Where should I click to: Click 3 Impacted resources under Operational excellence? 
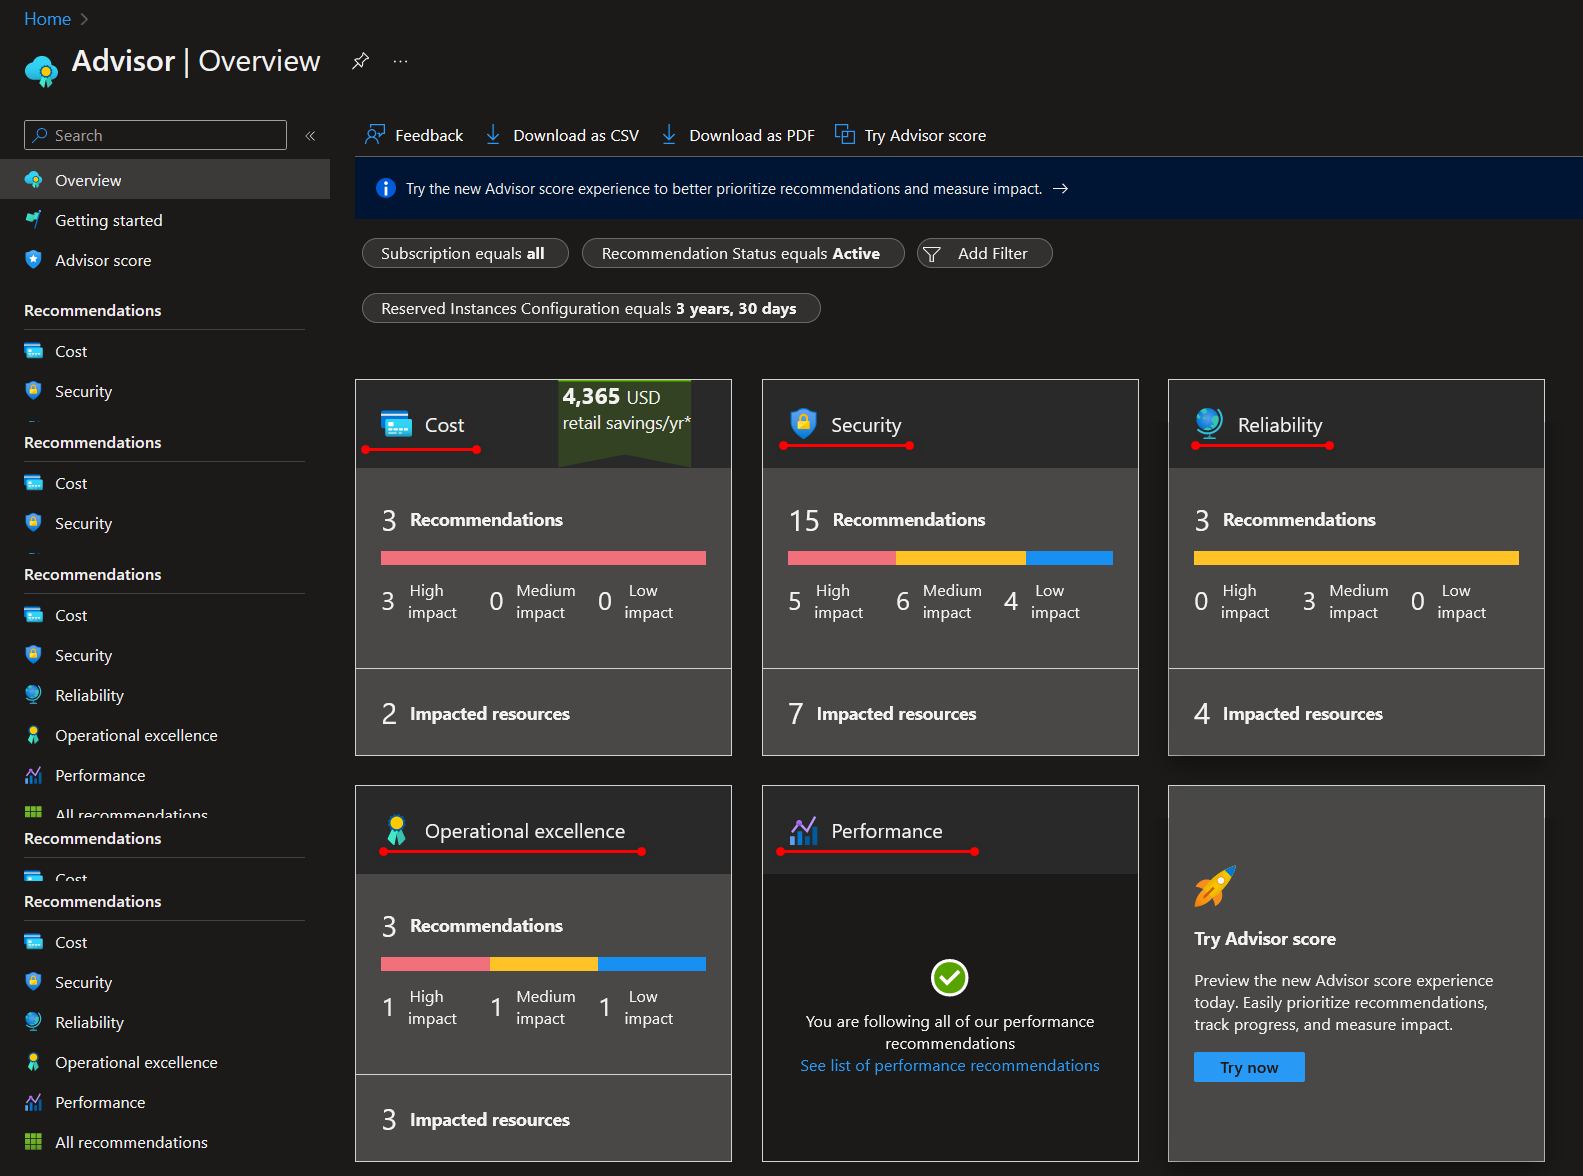pos(476,1120)
